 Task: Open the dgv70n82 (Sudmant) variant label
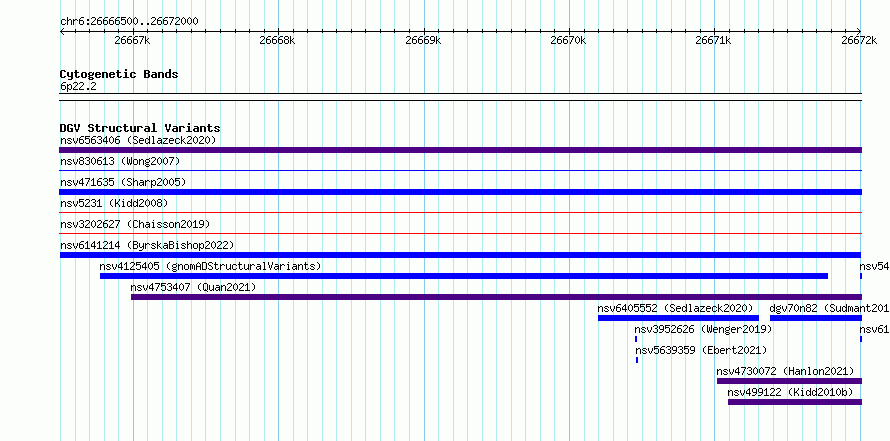(x=829, y=308)
